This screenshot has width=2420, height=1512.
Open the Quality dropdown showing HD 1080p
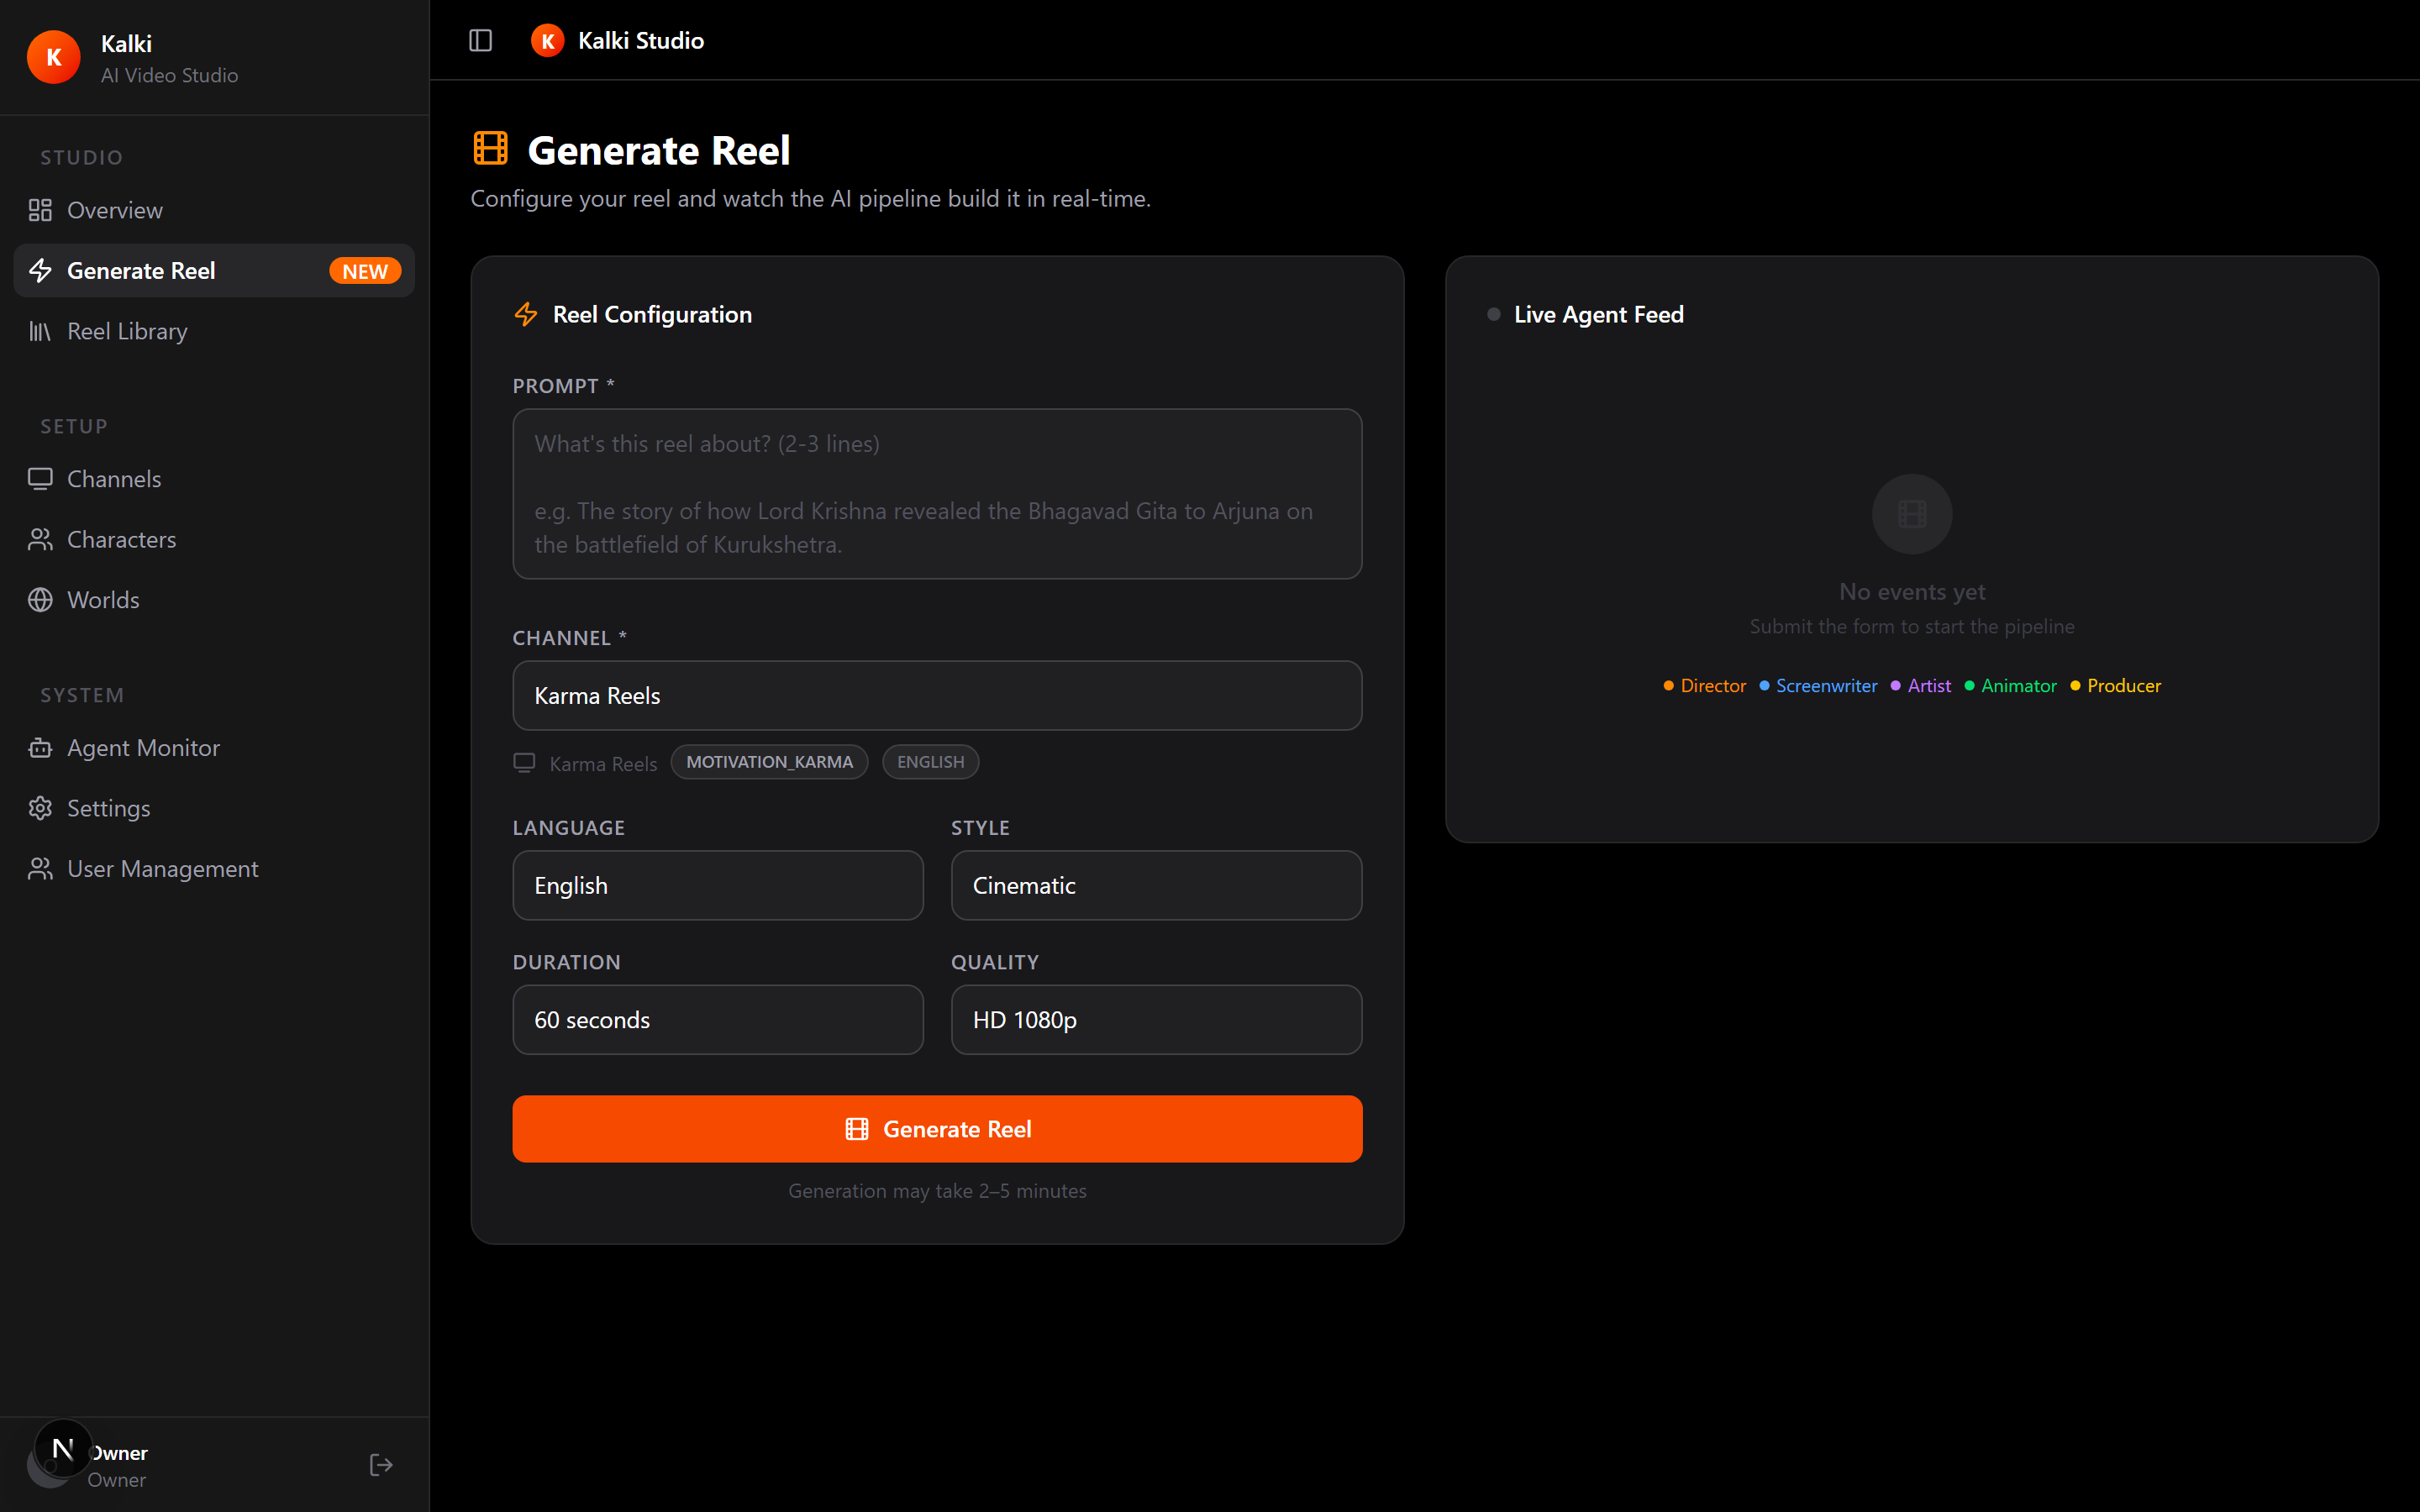click(1156, 1020)
